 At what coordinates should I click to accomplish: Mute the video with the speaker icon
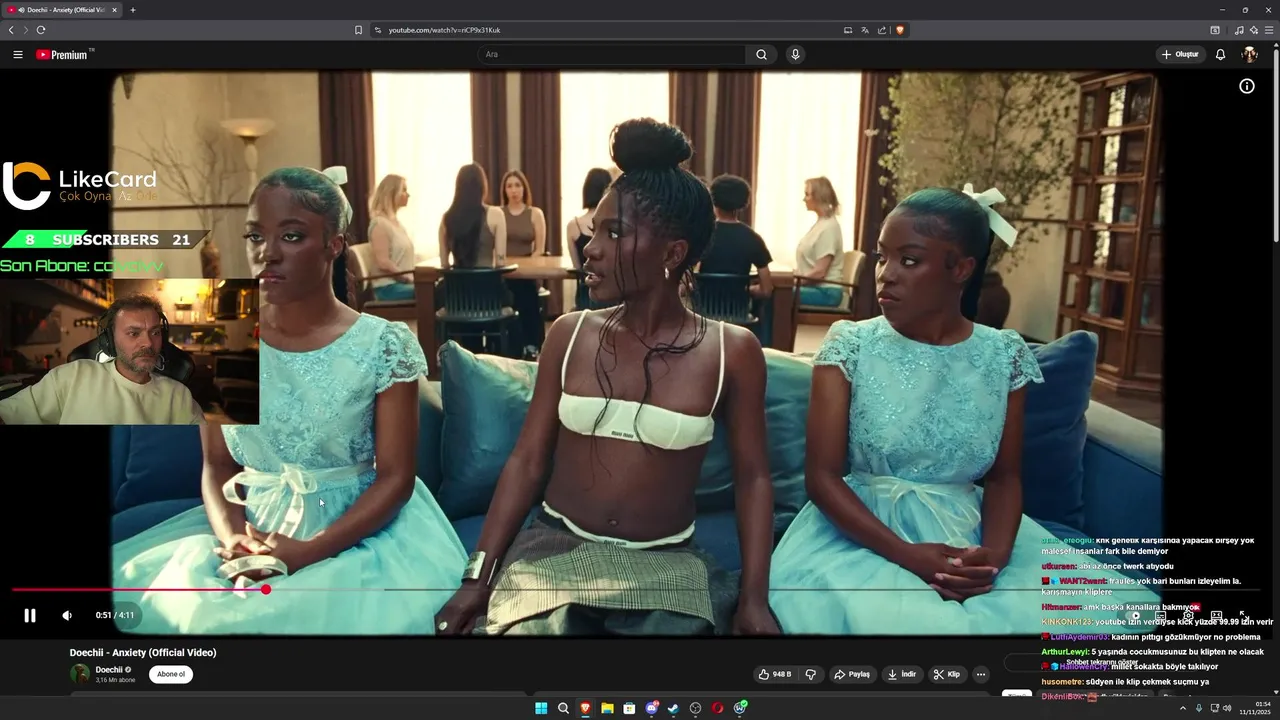67,615
